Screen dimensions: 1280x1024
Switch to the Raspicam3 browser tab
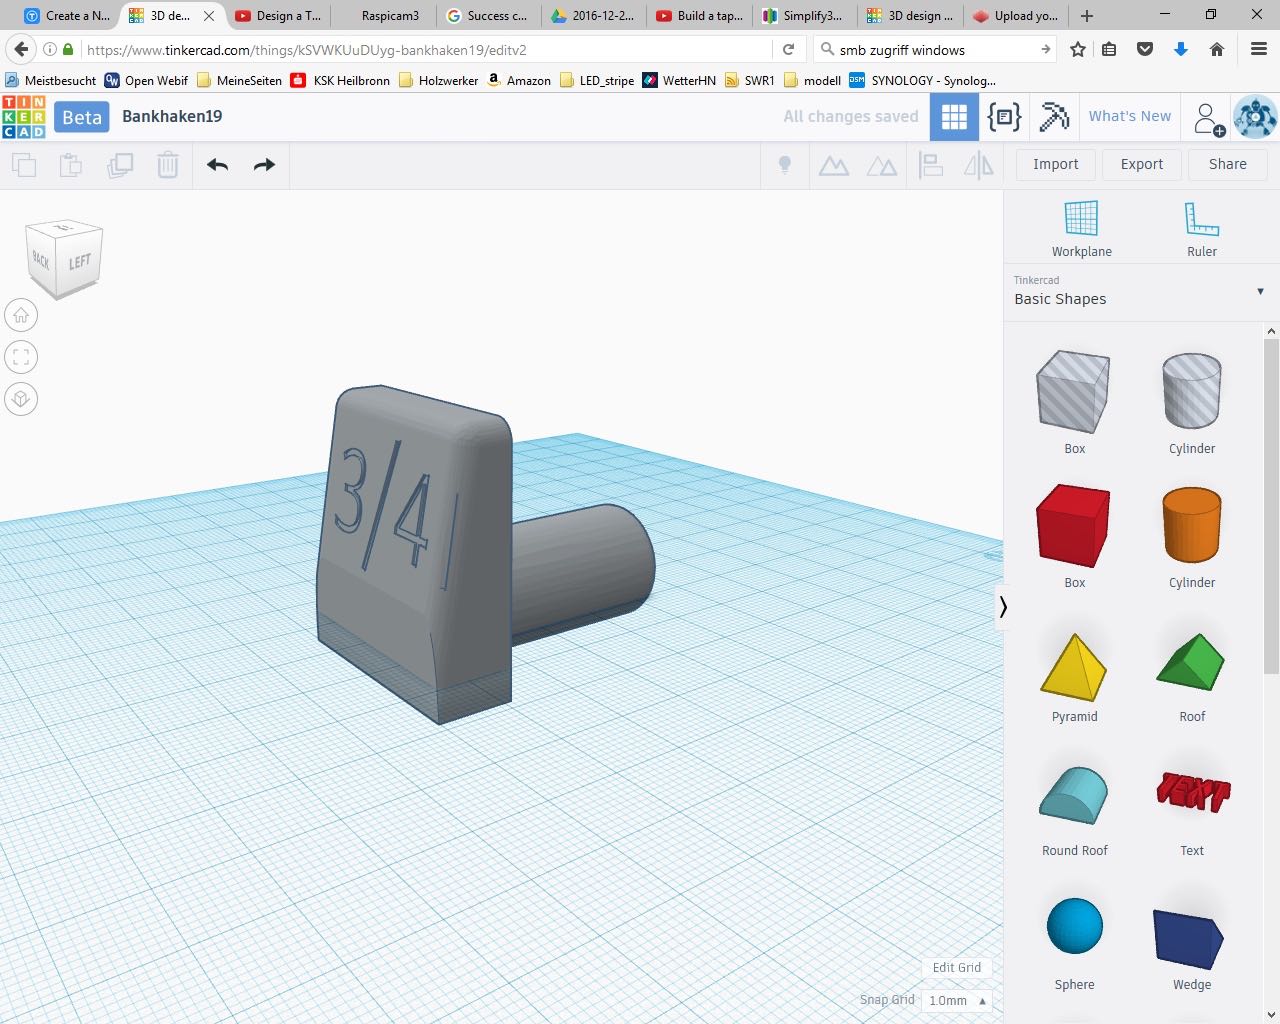tap(390, 15)
